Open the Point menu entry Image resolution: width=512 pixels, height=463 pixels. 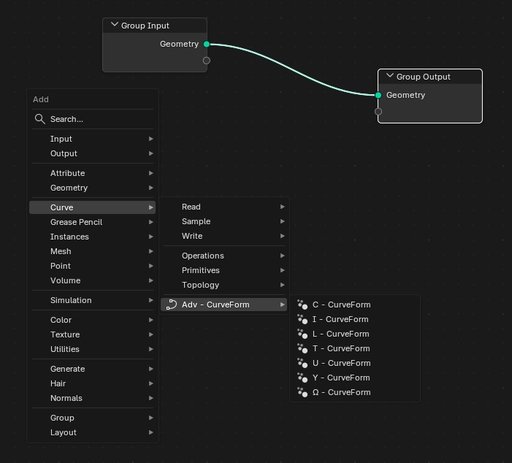click(92, 266)
